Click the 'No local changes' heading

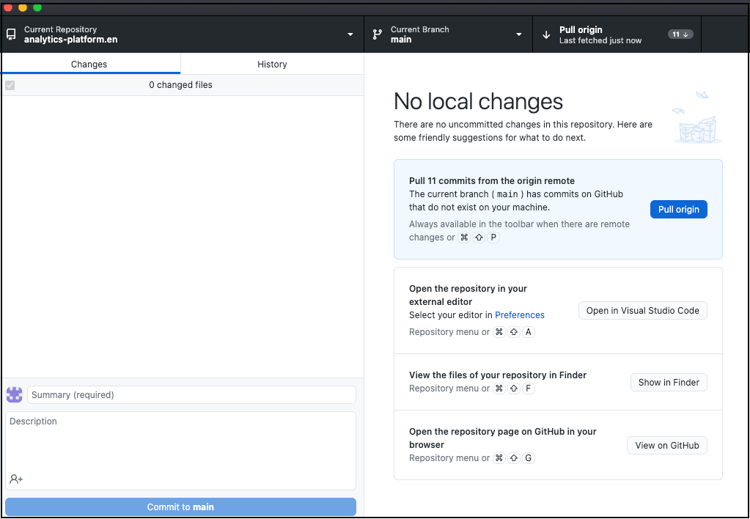click(478, 101)
